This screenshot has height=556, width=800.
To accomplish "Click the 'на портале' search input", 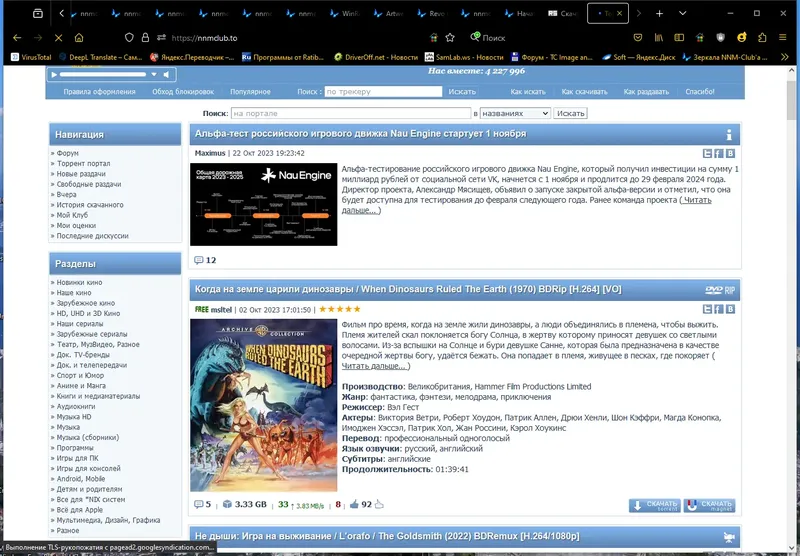I will pos(351,113).
